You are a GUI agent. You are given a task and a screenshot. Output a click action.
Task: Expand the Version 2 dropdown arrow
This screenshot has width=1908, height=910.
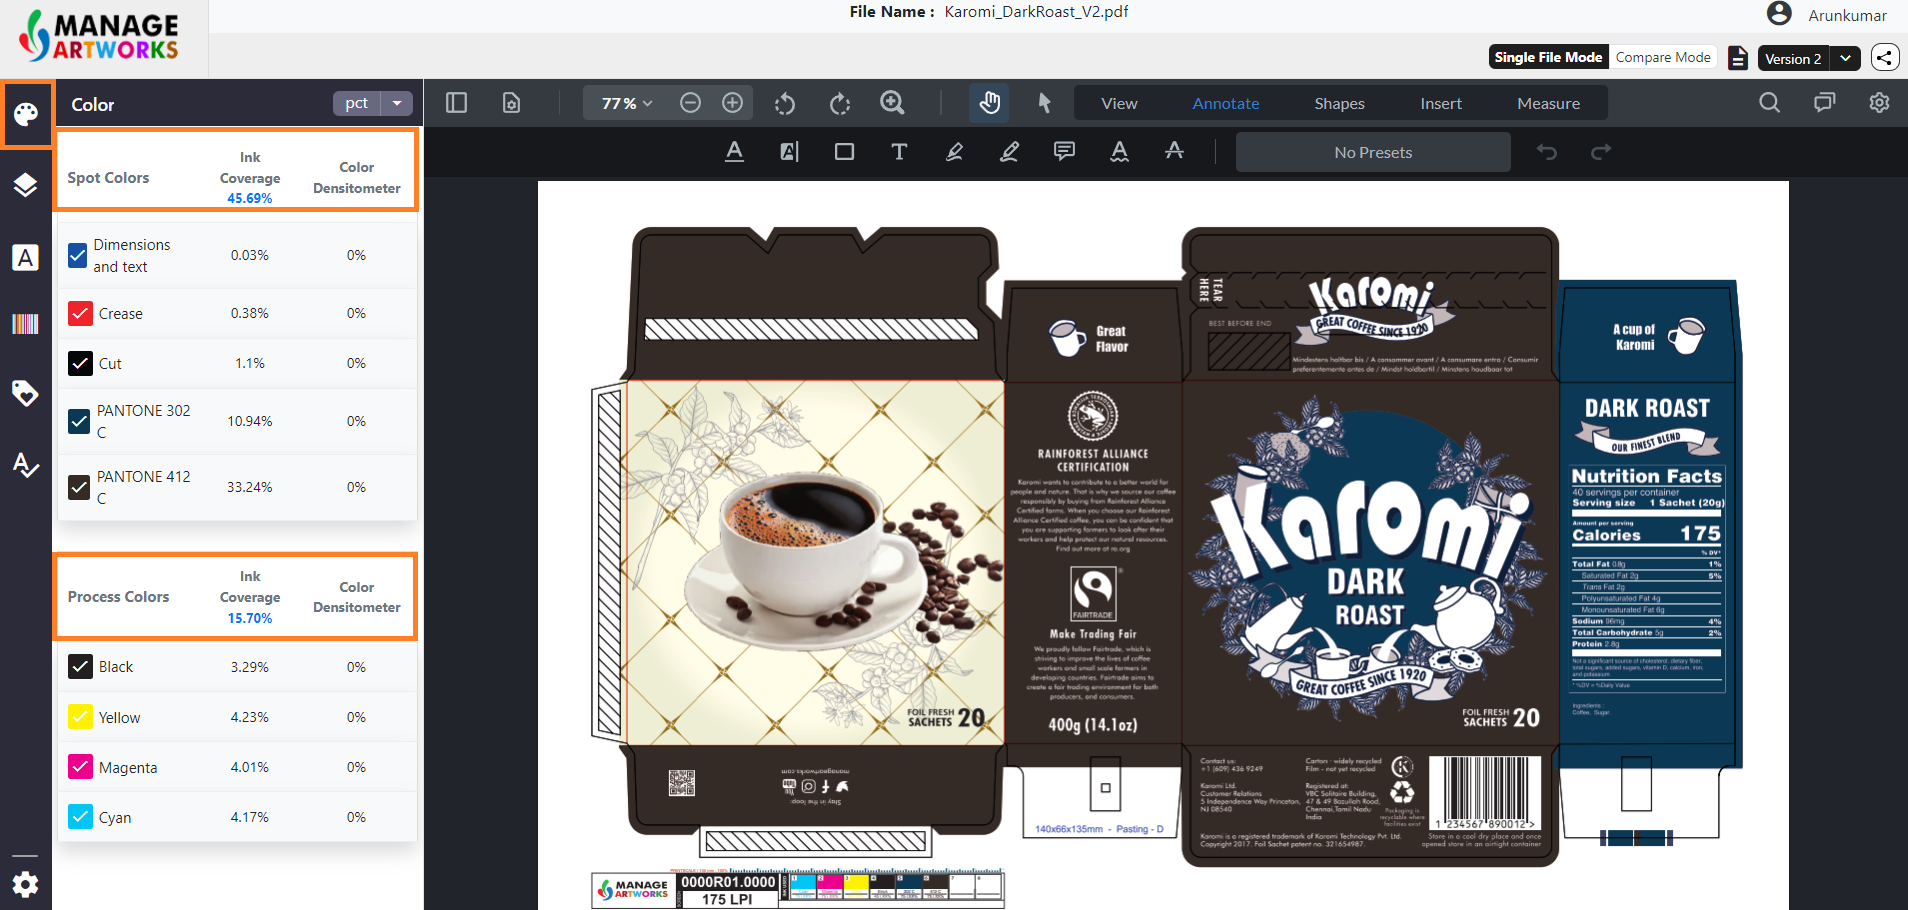click(x=1846, y=58)
